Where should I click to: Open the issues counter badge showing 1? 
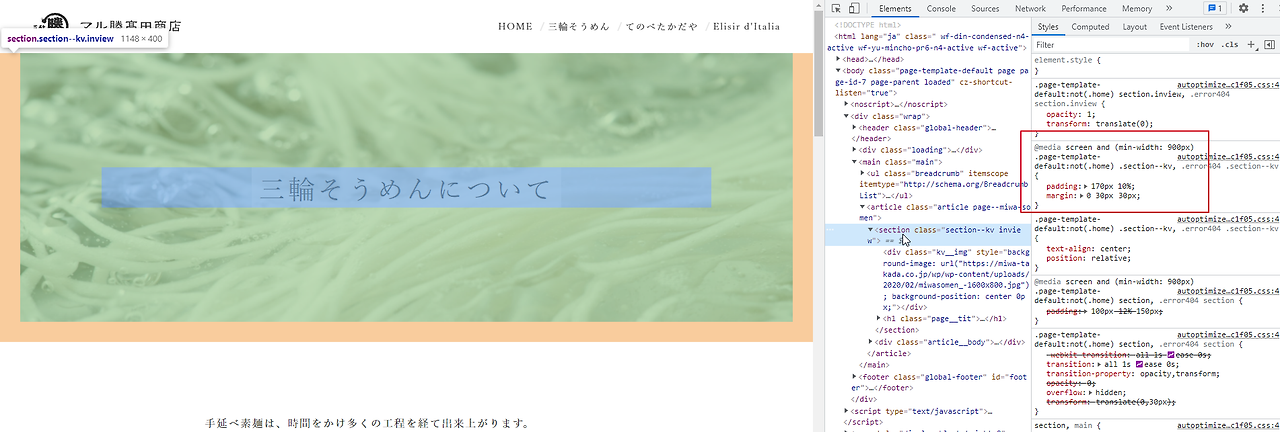1215,8
